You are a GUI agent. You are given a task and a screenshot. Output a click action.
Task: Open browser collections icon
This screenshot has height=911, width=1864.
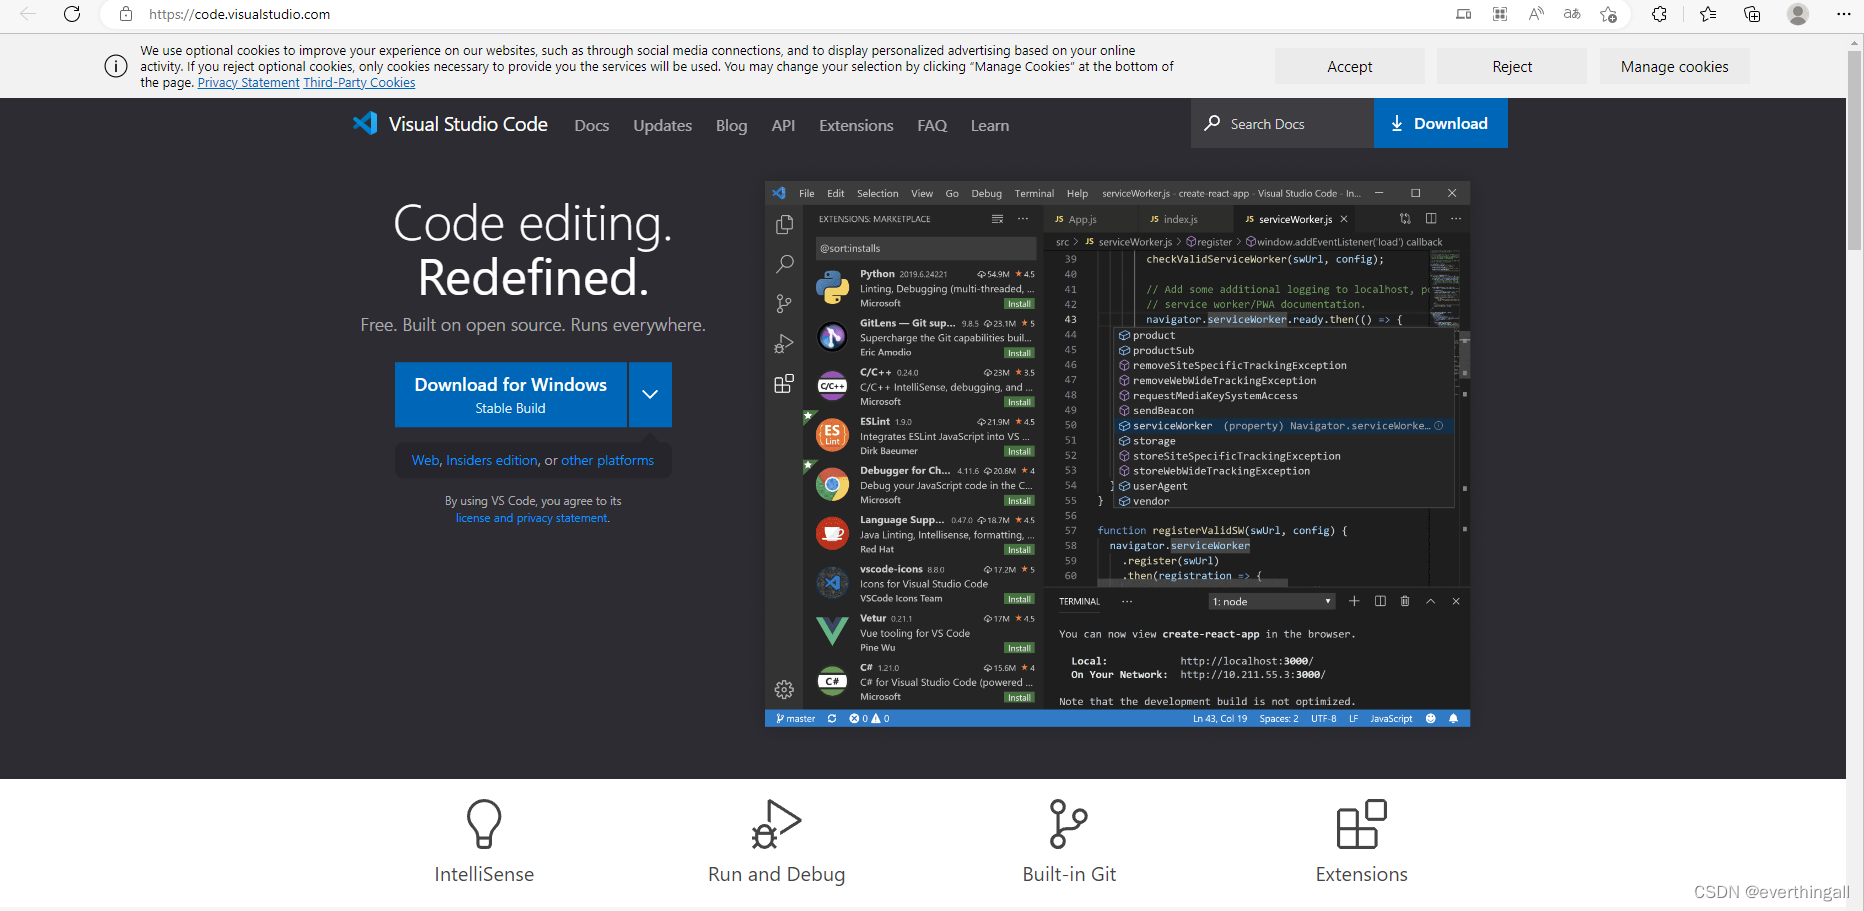pos(1752,14)
